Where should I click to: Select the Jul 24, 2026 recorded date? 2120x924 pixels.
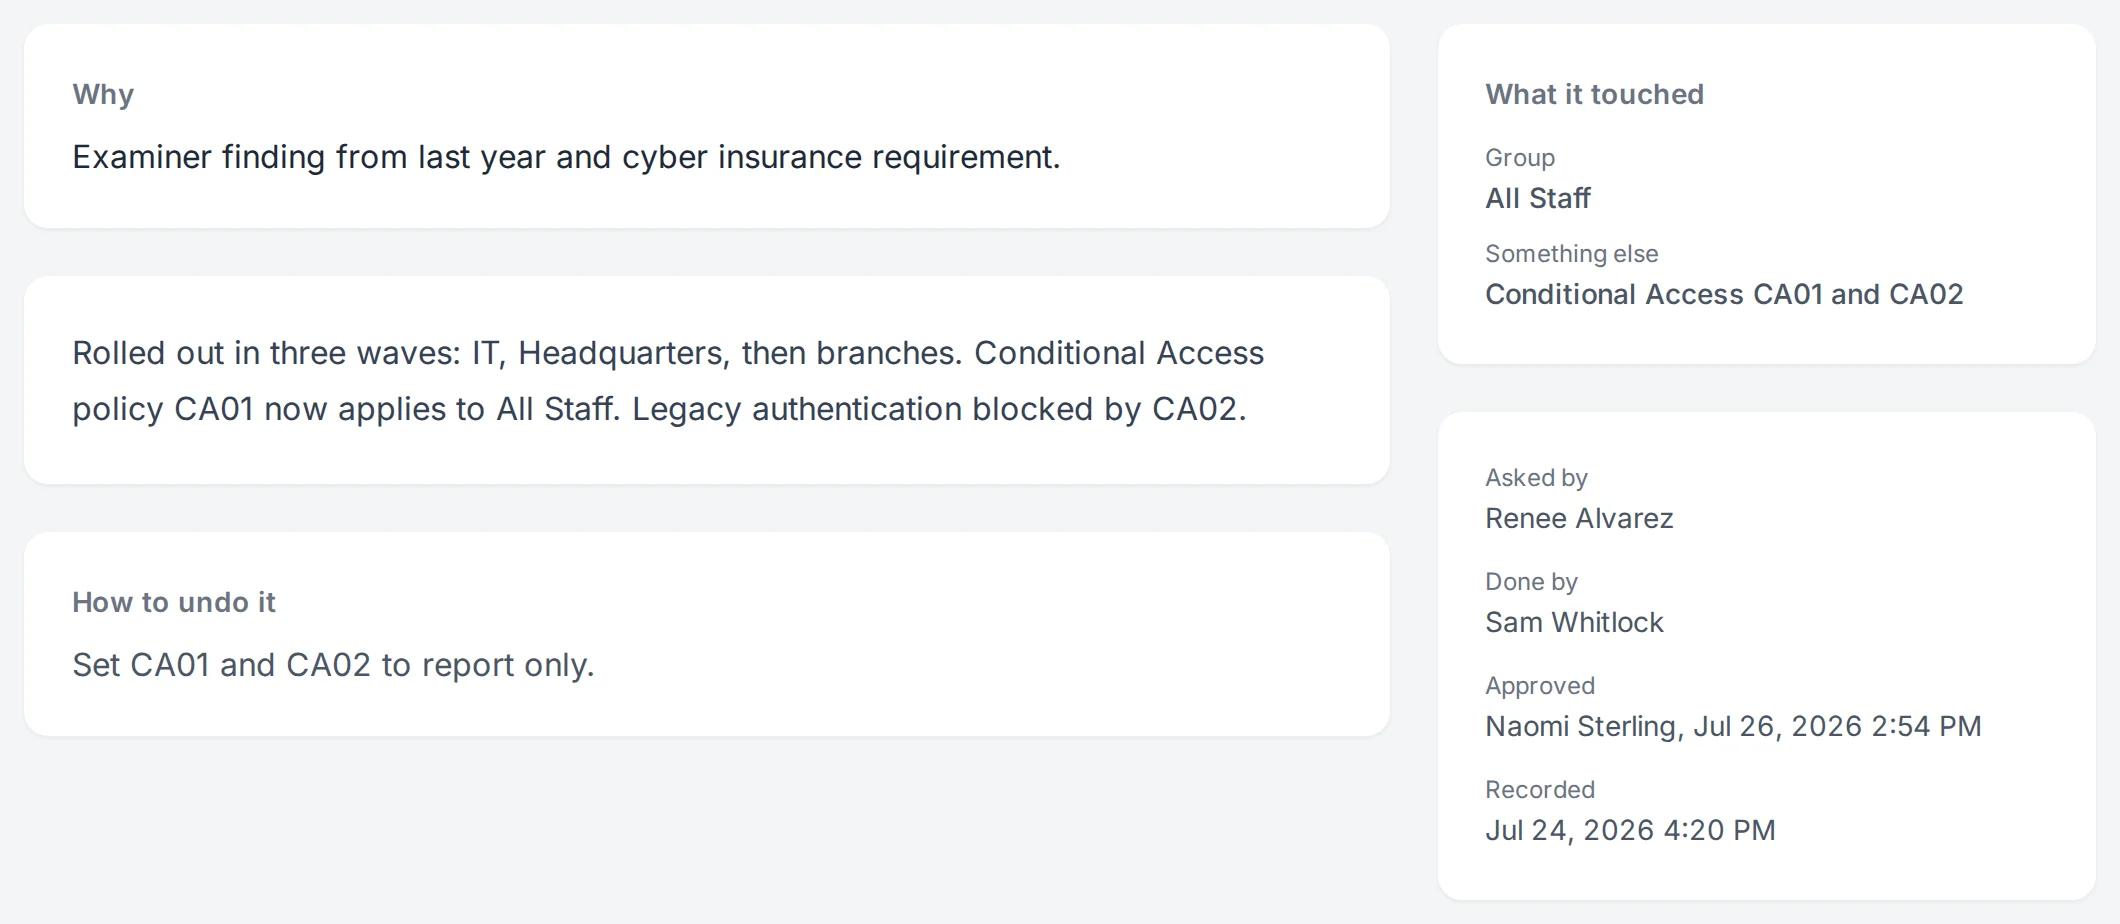[1630, 830]
